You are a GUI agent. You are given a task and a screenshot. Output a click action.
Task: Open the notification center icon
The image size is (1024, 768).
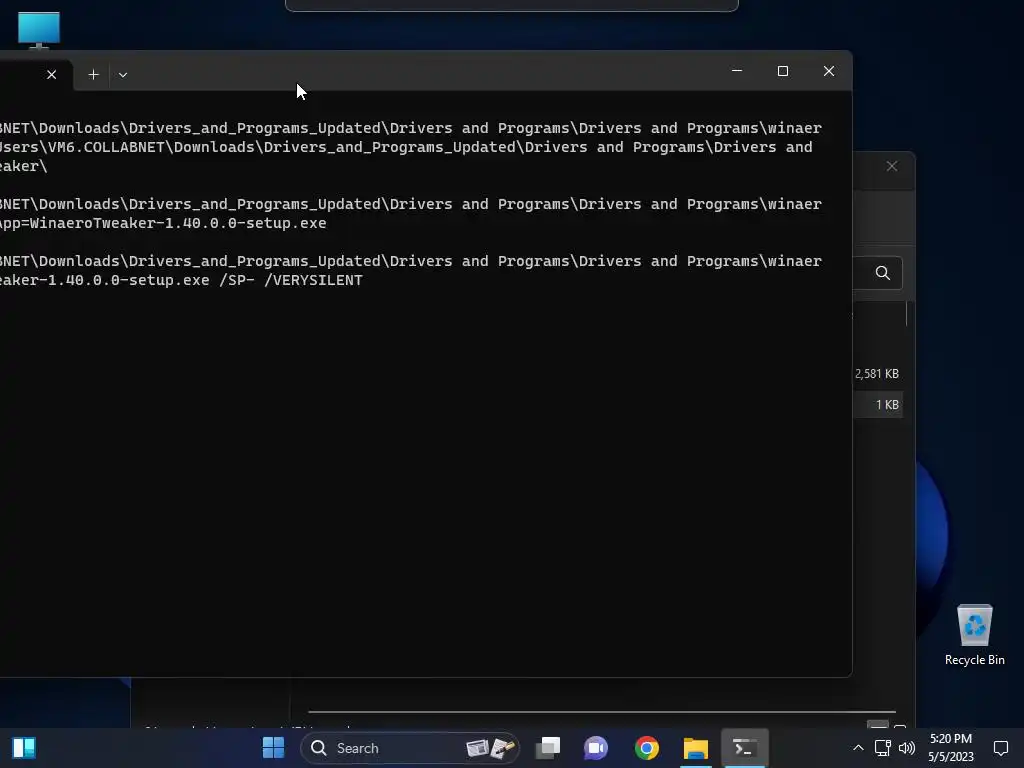click(x=1000, y=748)
